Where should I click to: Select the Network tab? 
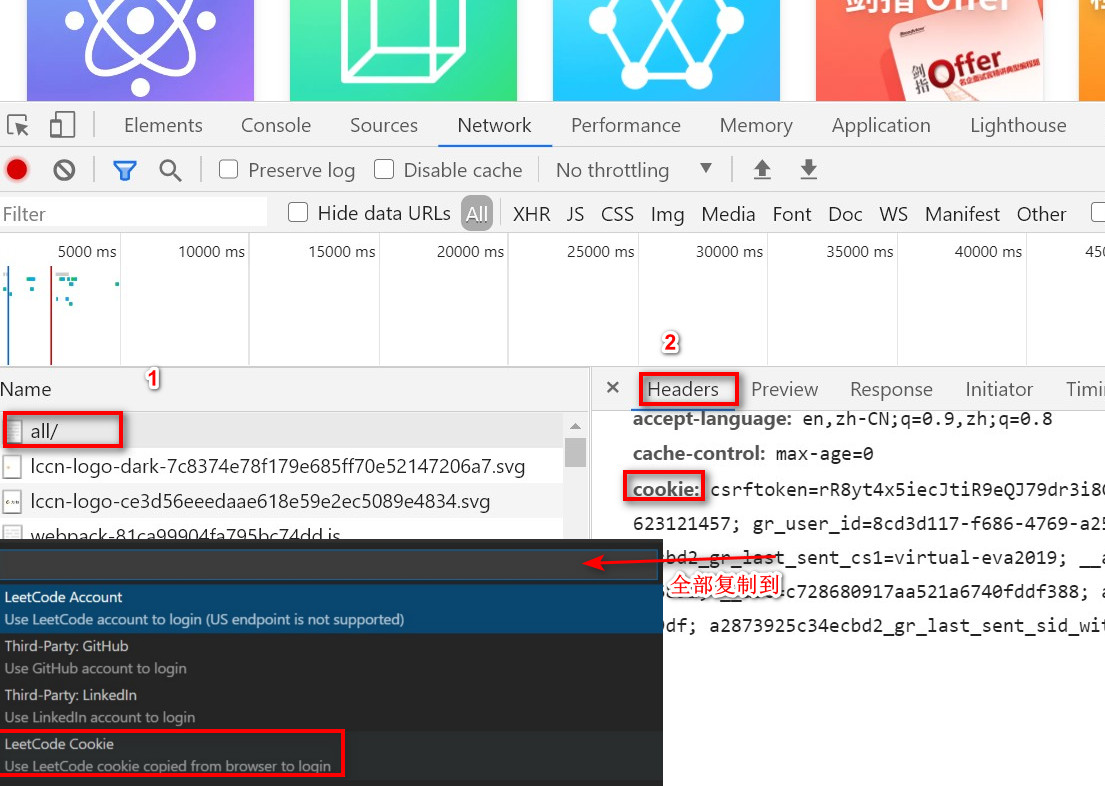pyautogui.click(x=494, y=125)
